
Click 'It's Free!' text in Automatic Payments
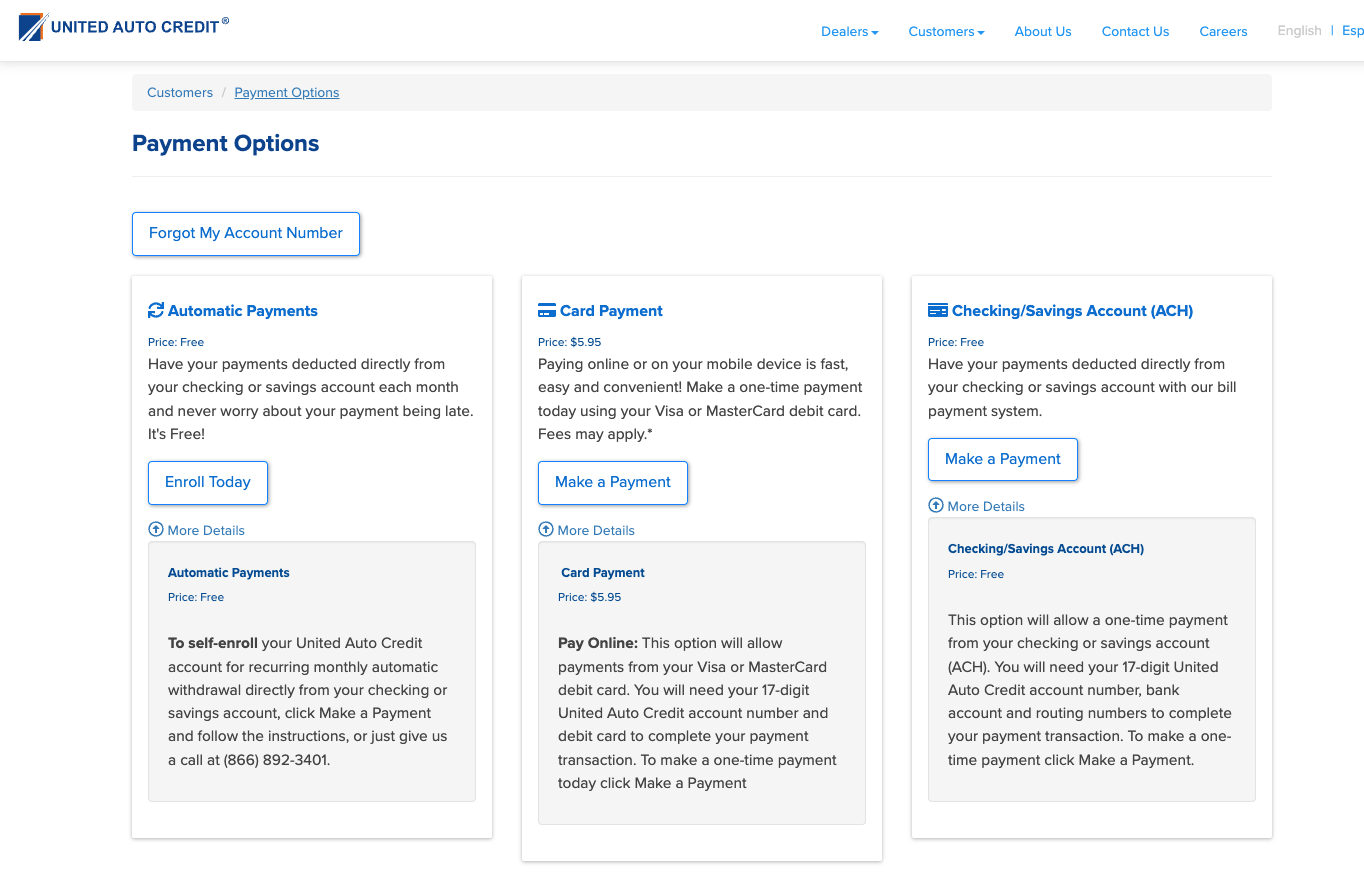pyautogui.click(x=176, y=434)
